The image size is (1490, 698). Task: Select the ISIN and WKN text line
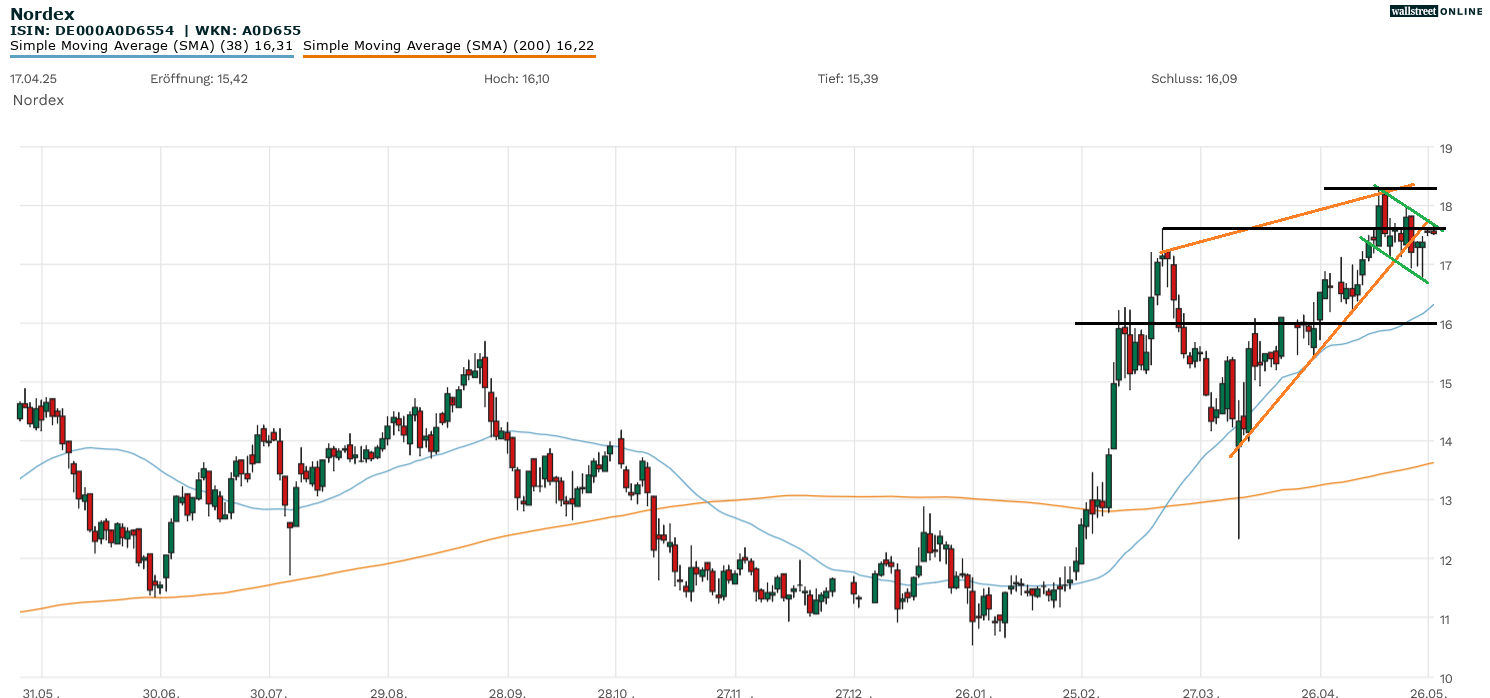(155, 31)
